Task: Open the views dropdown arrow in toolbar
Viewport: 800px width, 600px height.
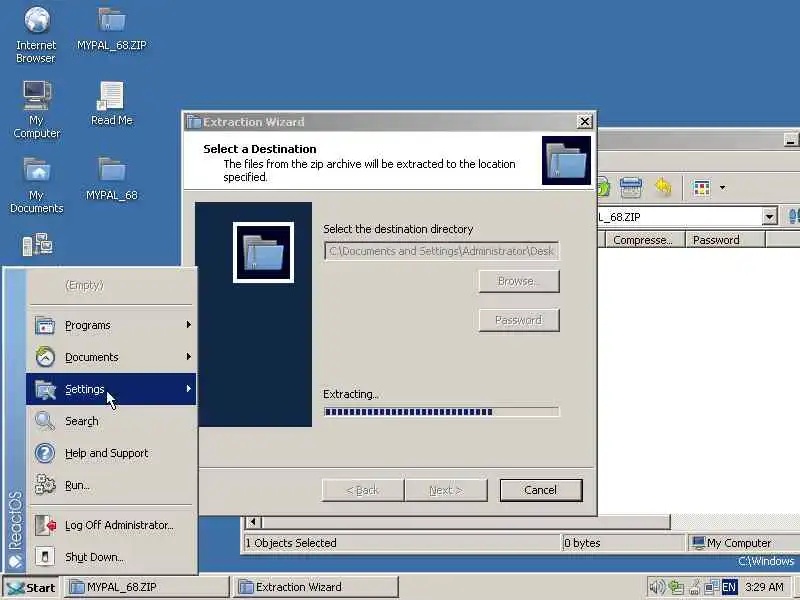Action: (x=722, y=187)
